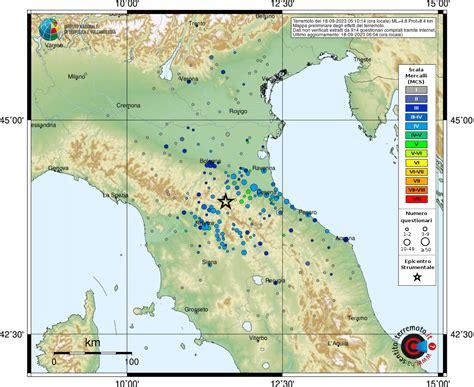Click the Pesaro city label
The width and height of the screenshot is (474, 387).
point(308,212)
